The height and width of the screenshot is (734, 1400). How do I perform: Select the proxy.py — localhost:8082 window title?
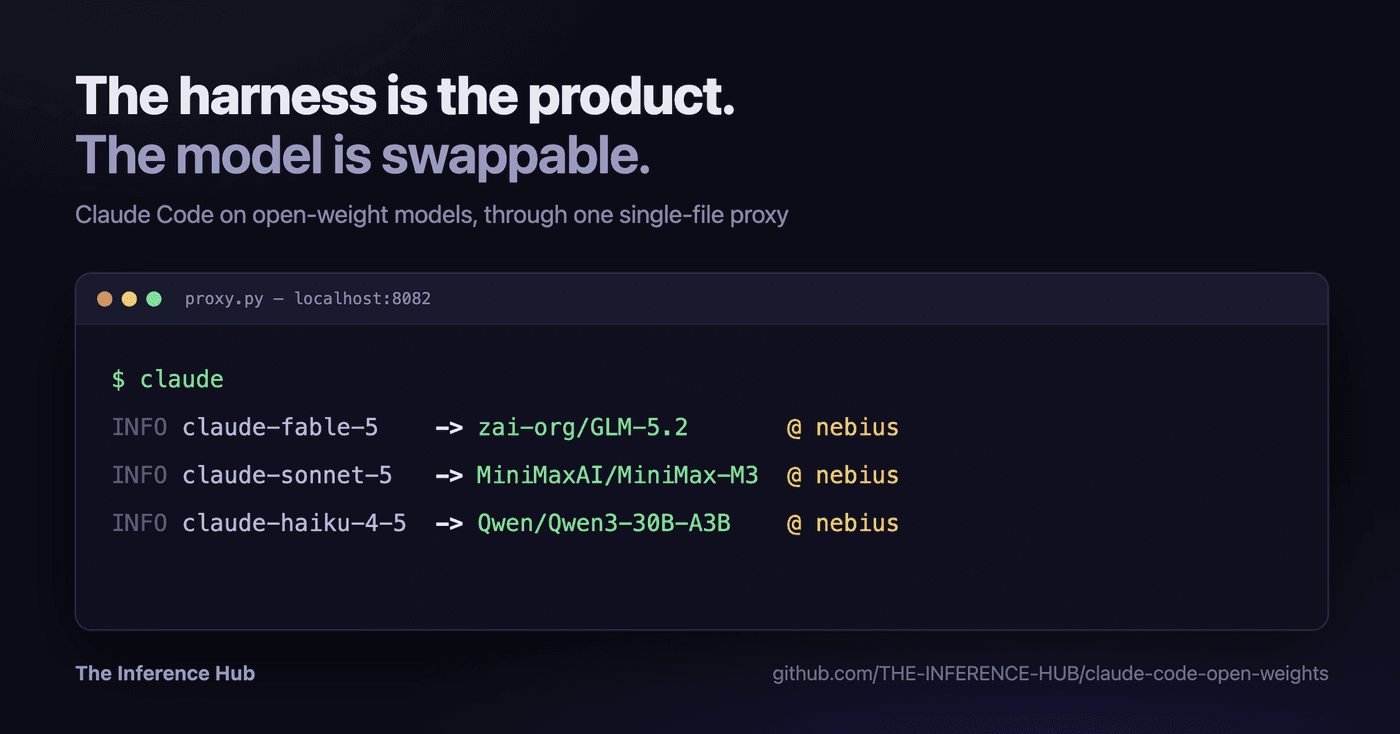click(308, 299)
